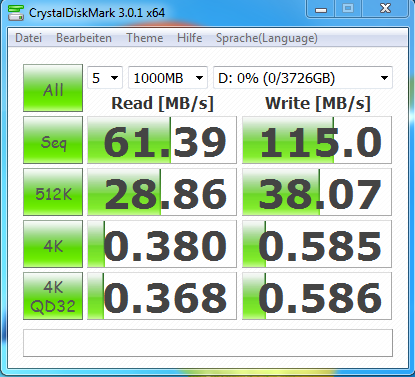Open the Sprache(Language) menu

coord(267,38)
